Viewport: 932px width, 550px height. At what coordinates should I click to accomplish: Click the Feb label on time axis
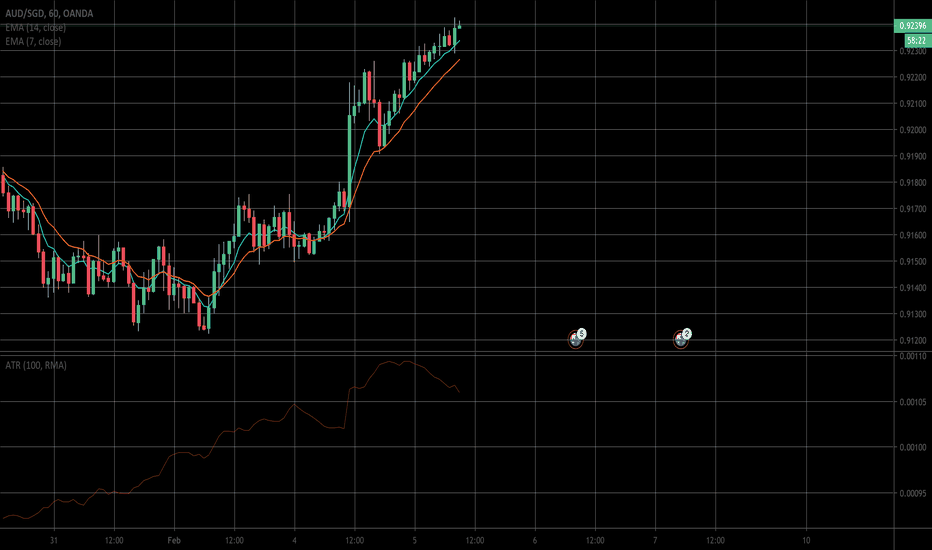pyautogui.click(x=174, y=540)
